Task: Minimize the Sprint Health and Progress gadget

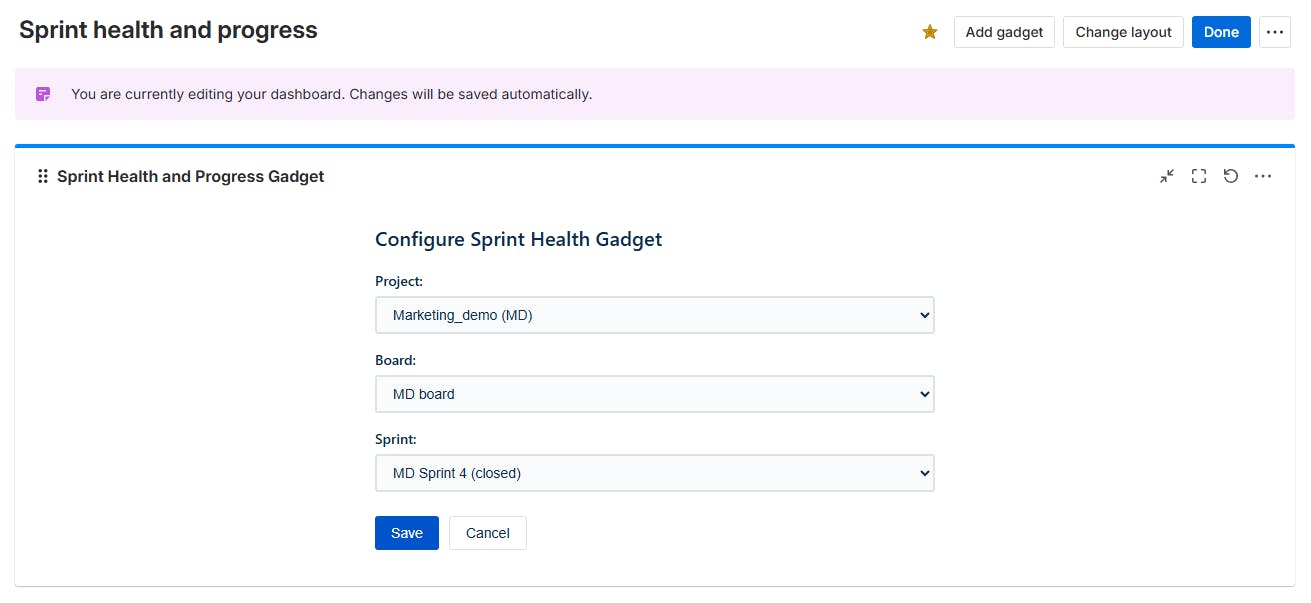Action: pos(1167,176)
